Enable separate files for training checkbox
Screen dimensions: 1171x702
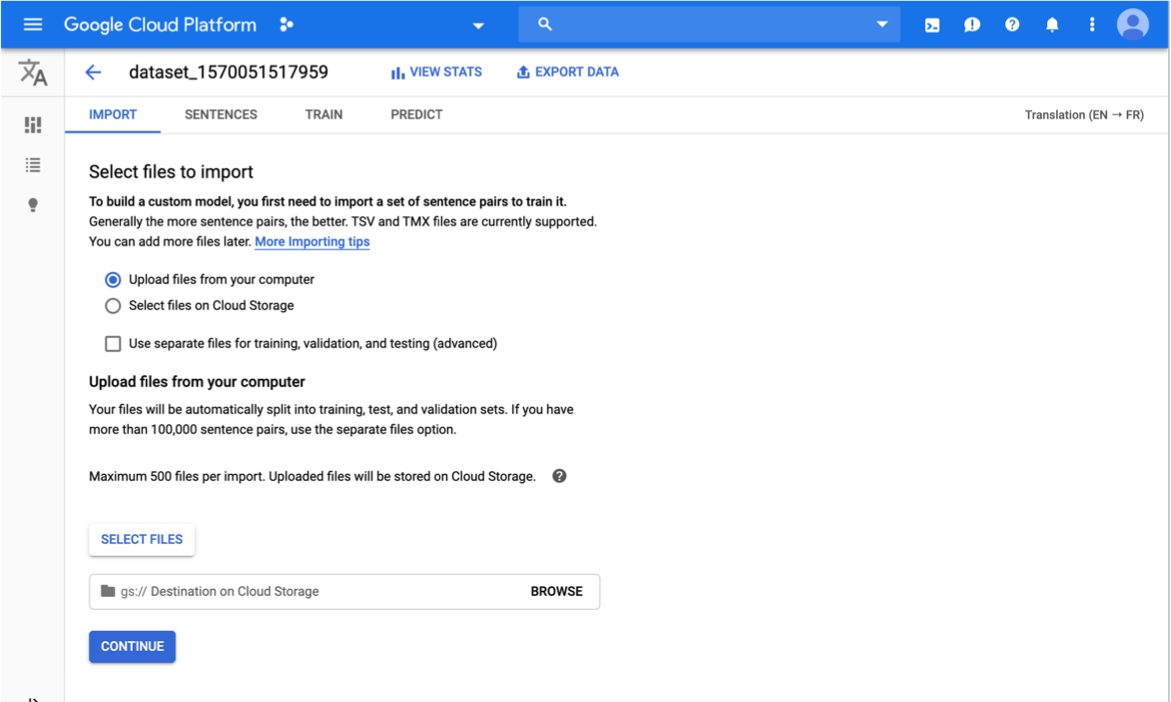(x=113, y=344)
